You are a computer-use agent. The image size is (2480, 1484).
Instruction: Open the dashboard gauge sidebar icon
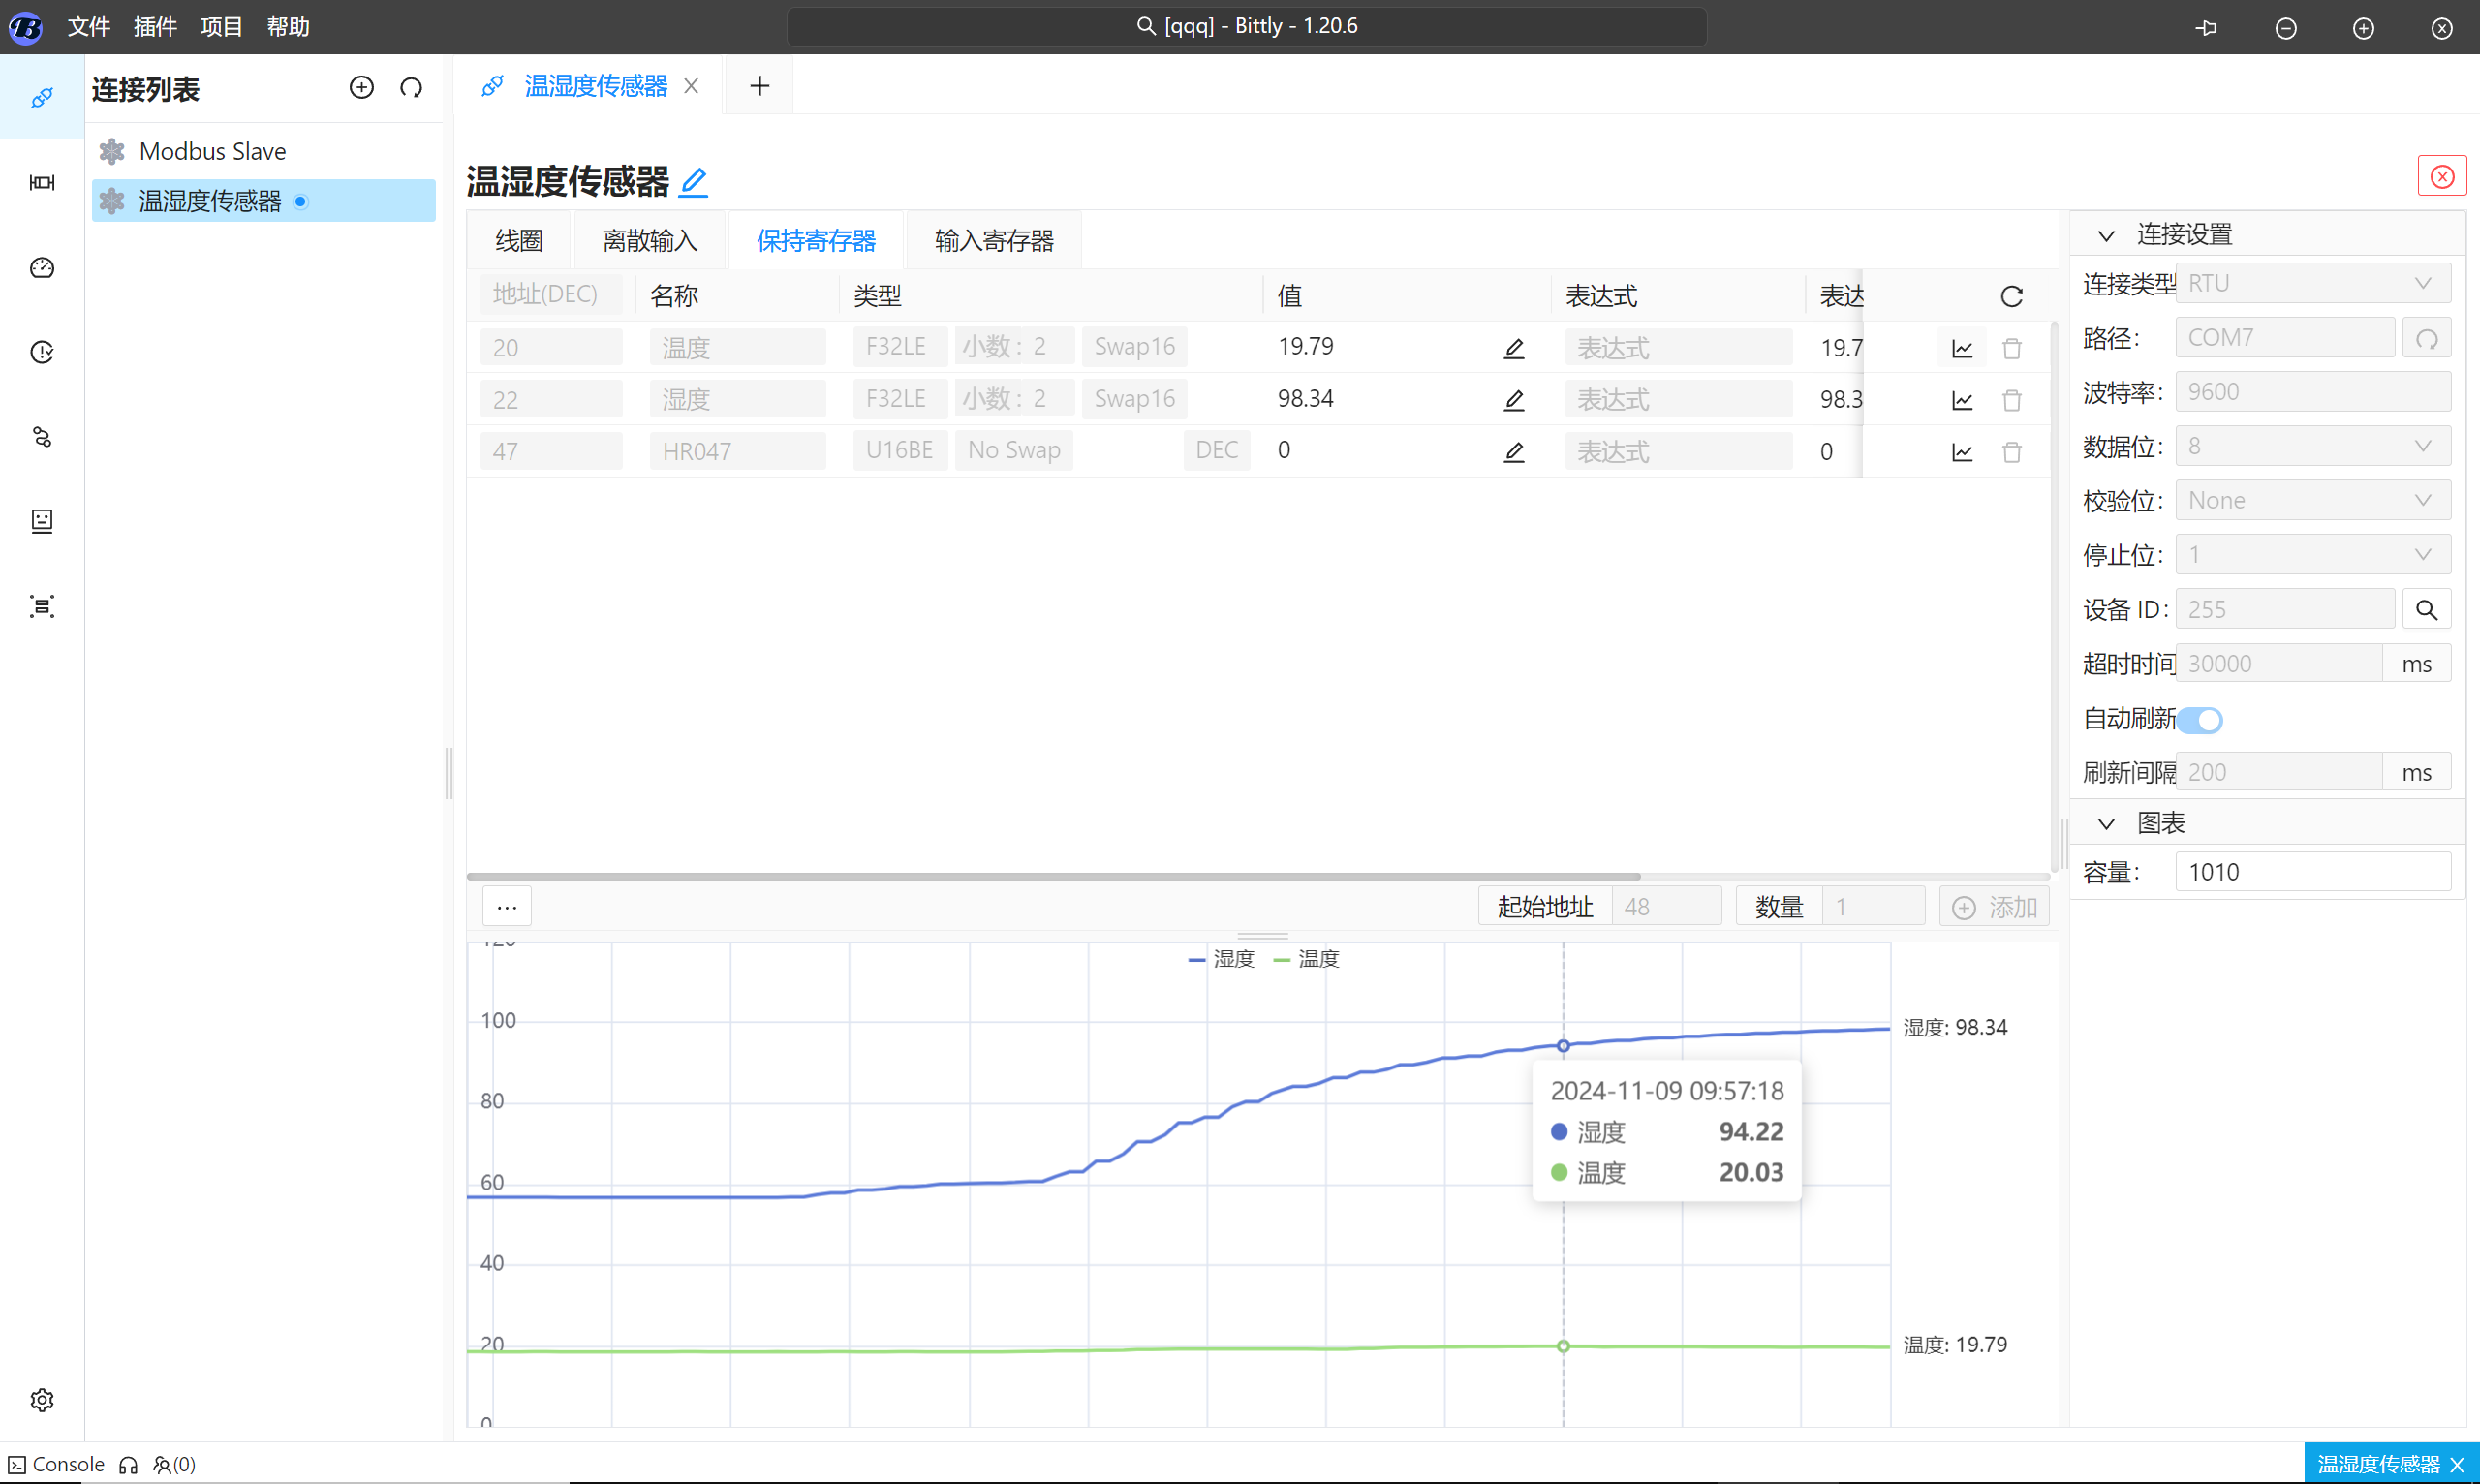(42, 267)
